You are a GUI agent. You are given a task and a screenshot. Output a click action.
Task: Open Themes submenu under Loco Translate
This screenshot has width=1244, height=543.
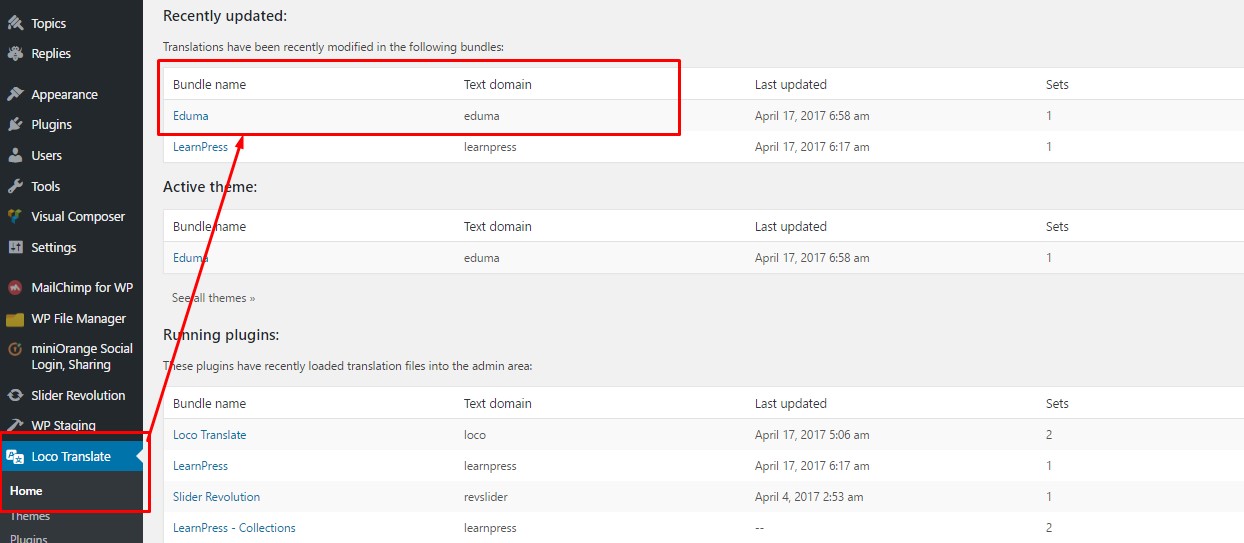[30, 516]
